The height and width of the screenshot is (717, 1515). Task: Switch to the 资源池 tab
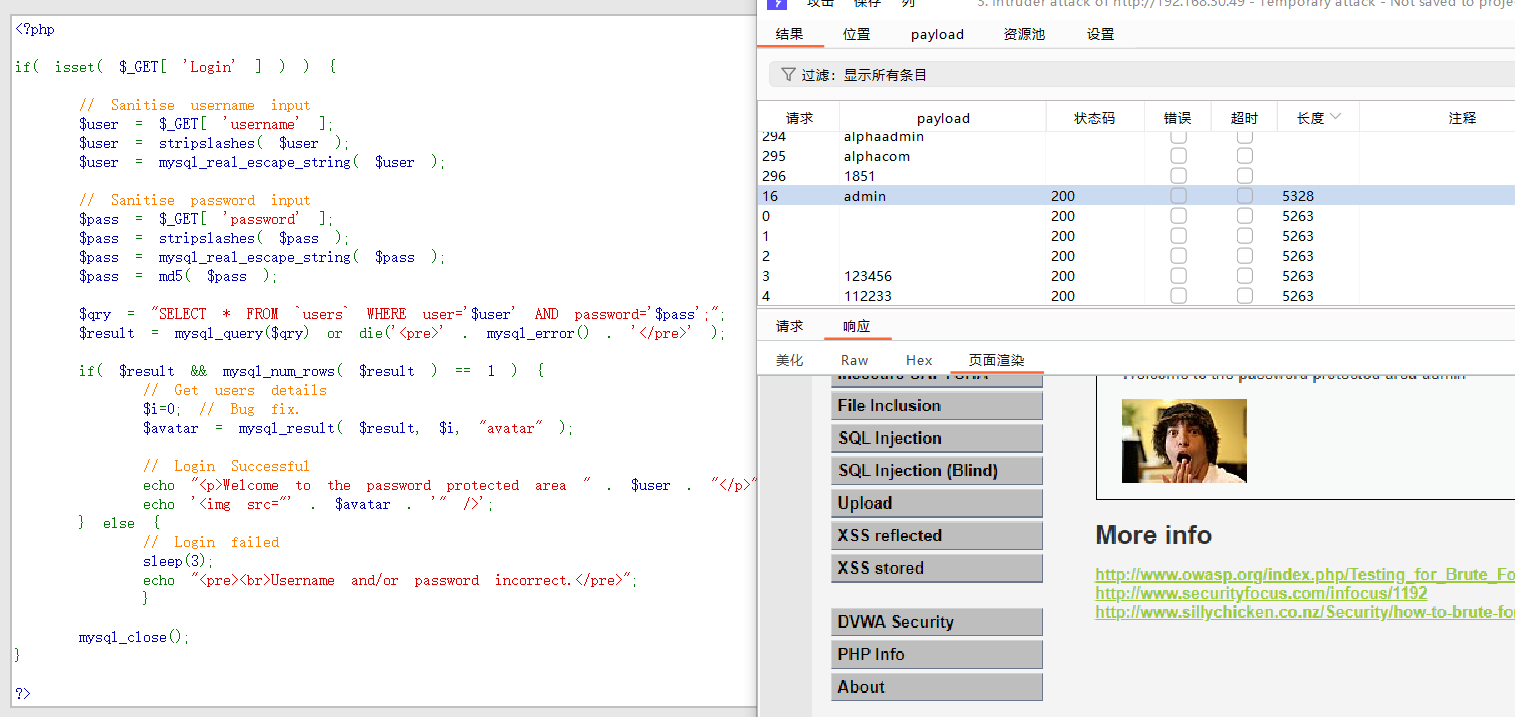(x=1024, y=34)
